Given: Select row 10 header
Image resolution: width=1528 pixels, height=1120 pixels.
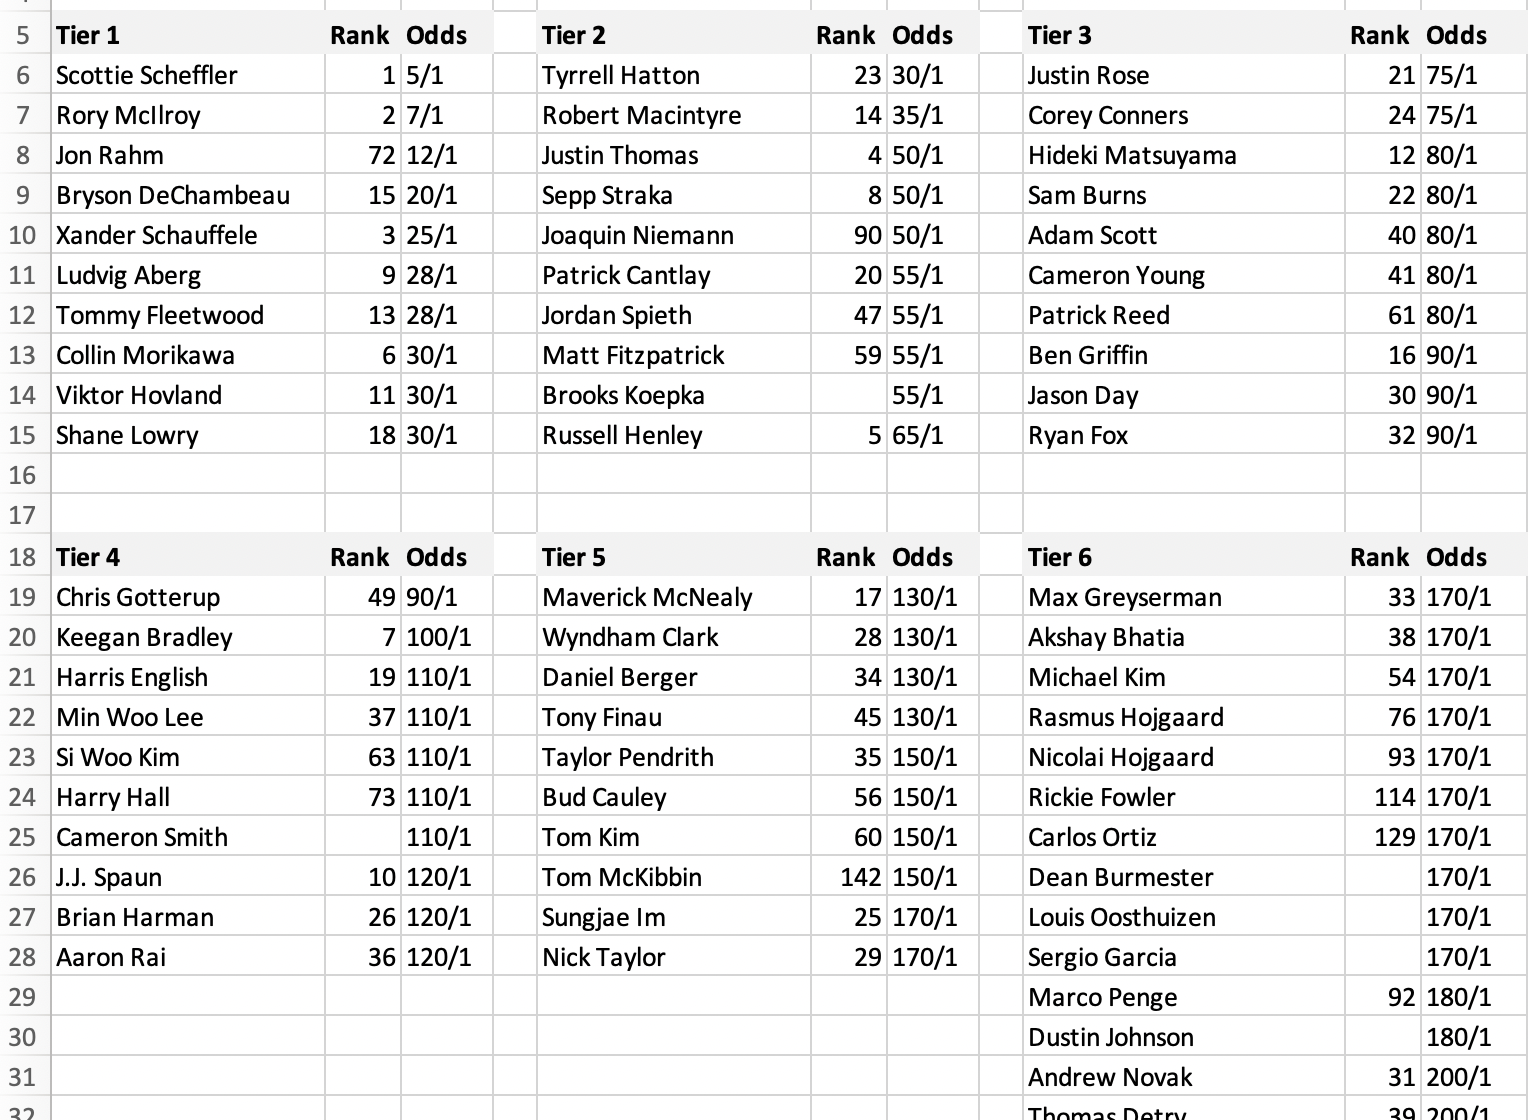Looking at the screenshot, I should coord(22,235).
